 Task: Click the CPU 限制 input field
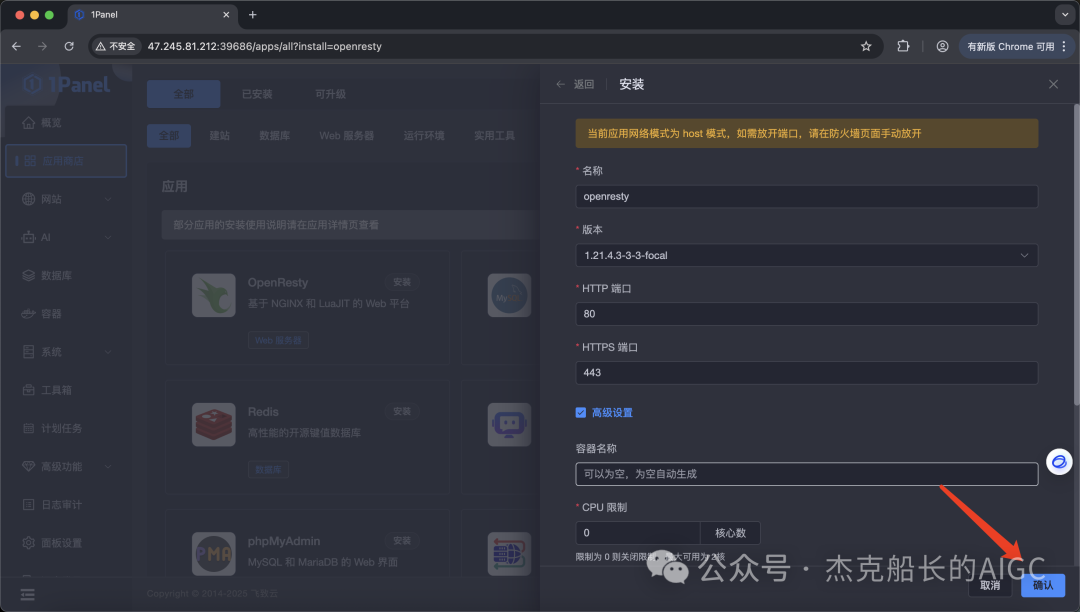(638, 533)
